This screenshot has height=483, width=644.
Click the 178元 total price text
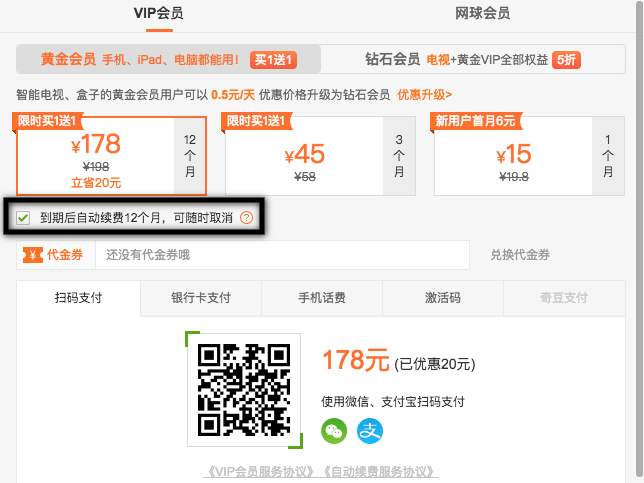[x=356, y=360]
